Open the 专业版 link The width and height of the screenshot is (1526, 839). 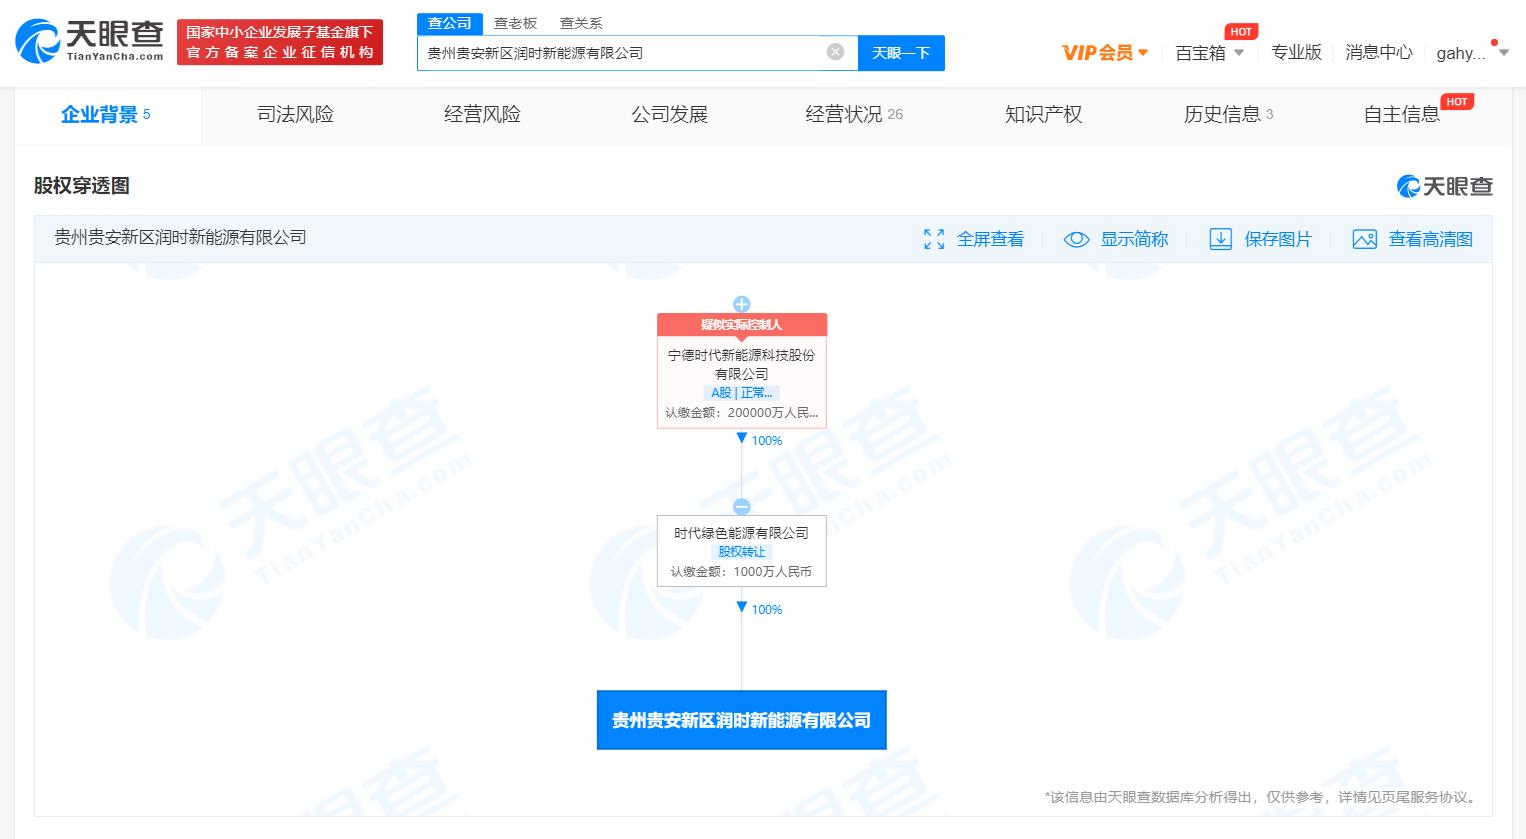tap(1296, 52)
